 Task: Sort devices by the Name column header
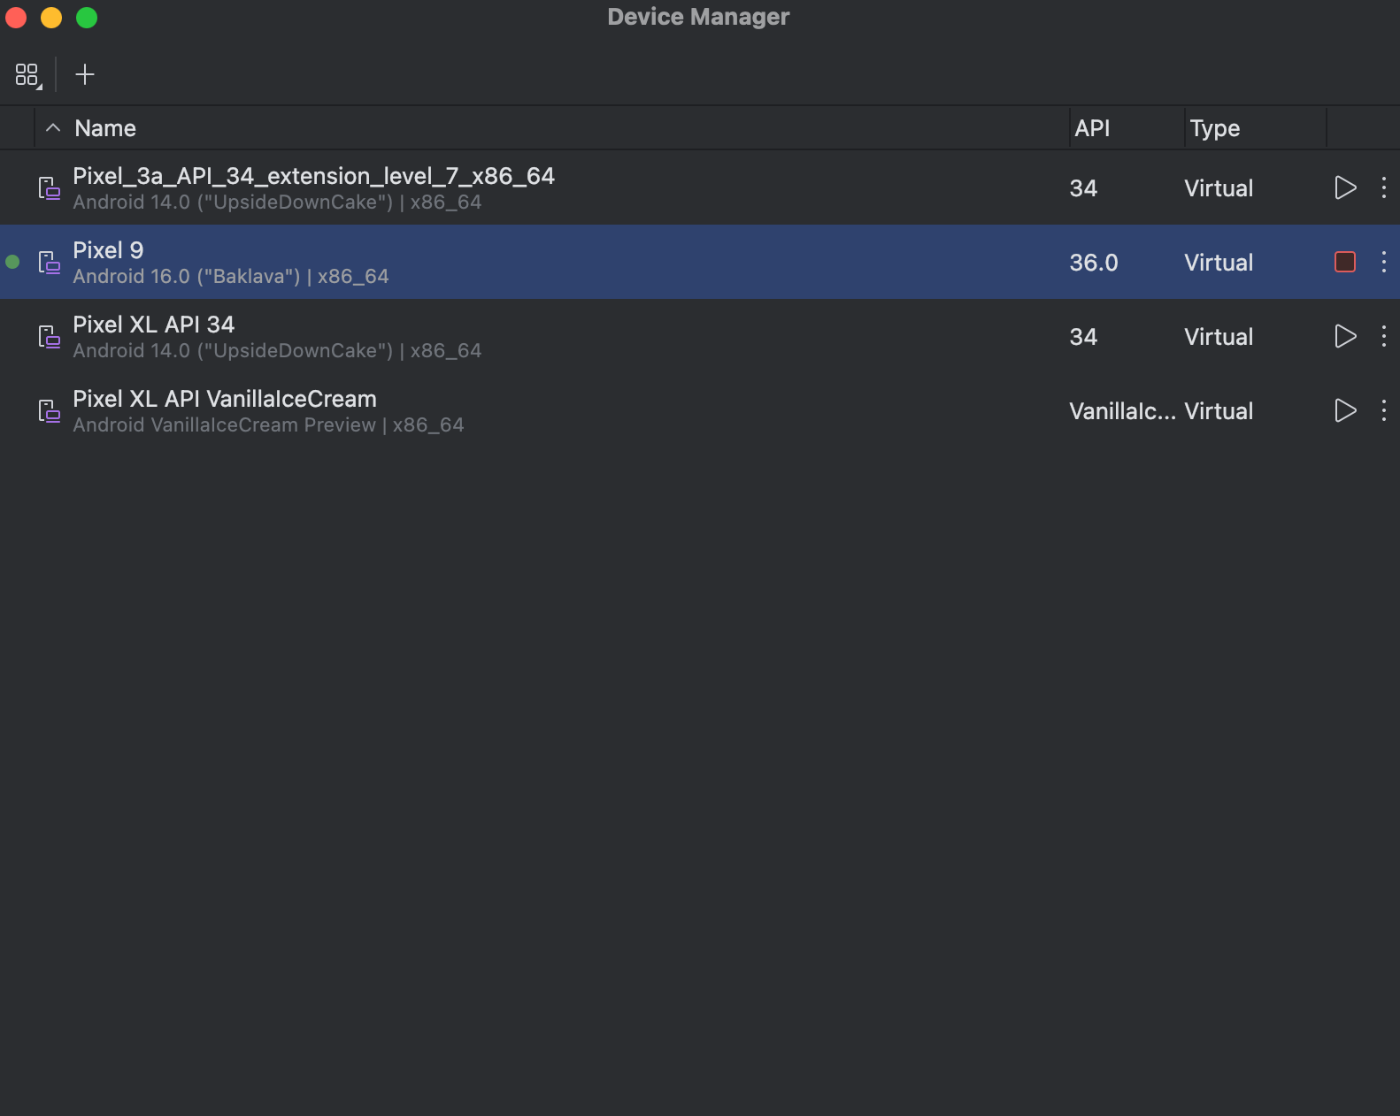click(x=105, y=128)
